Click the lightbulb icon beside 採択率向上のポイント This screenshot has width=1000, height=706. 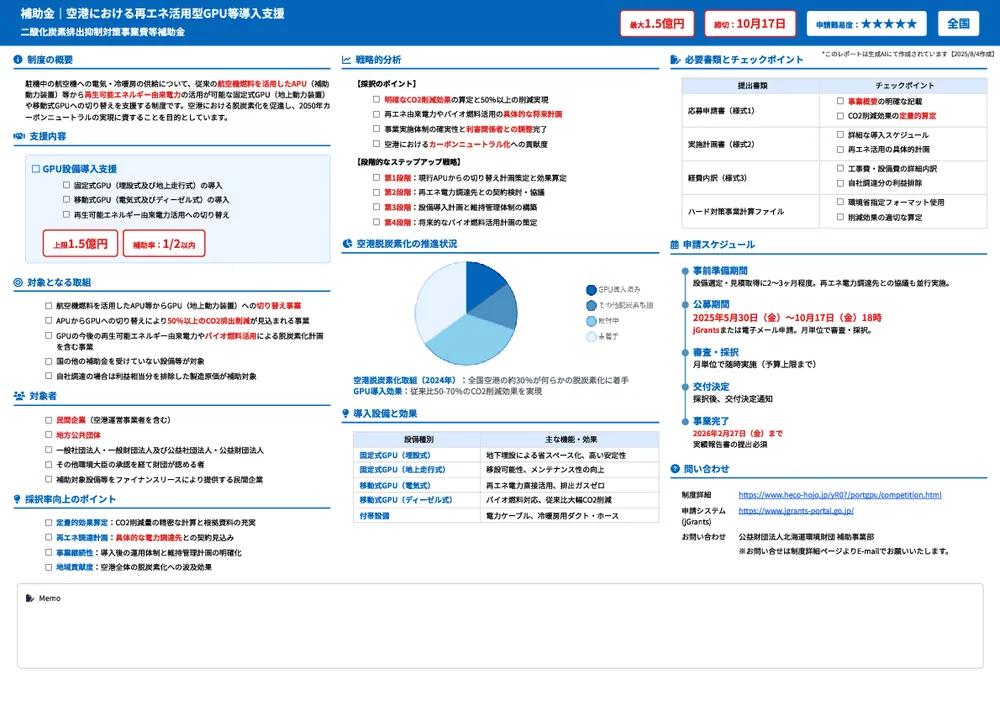[x=17, y=499]
